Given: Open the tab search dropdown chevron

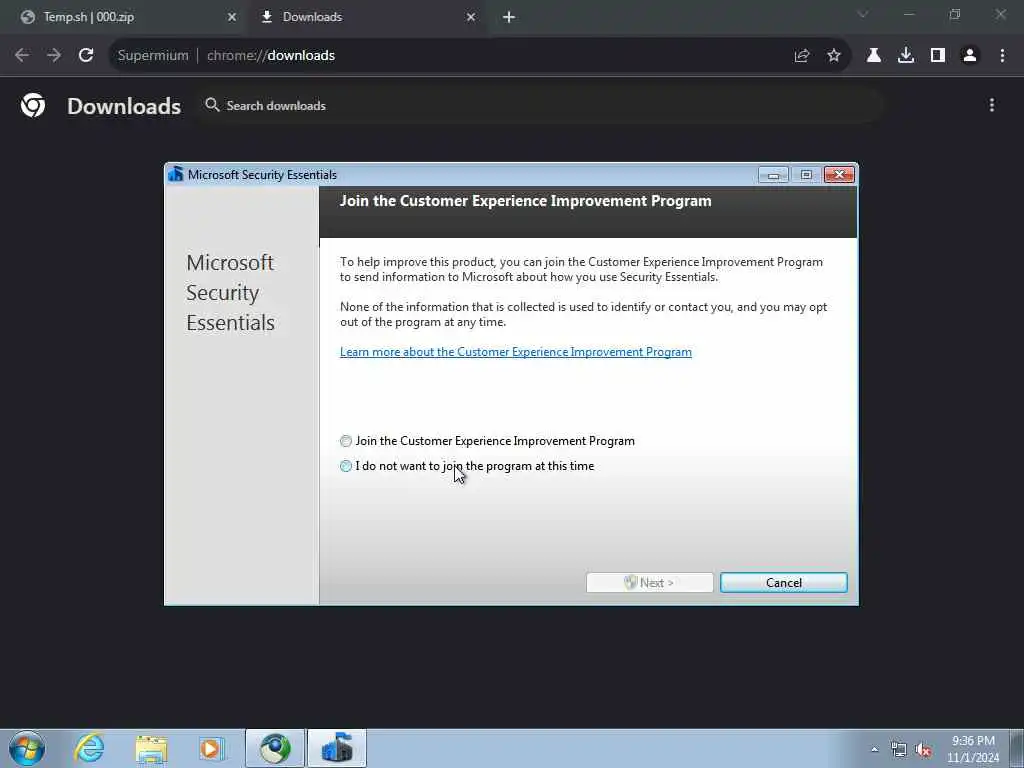Looking at the screenshot, I should [x=863, y=14].
